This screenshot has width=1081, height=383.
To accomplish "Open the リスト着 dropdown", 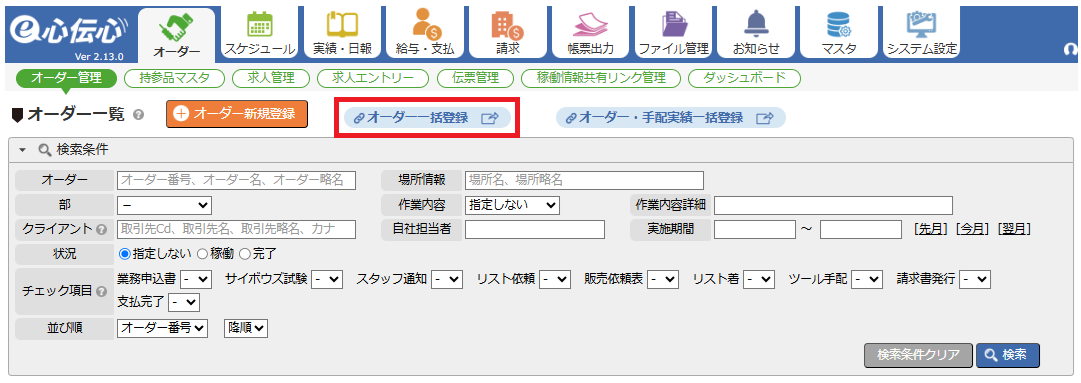I will [x=759, y=279].
